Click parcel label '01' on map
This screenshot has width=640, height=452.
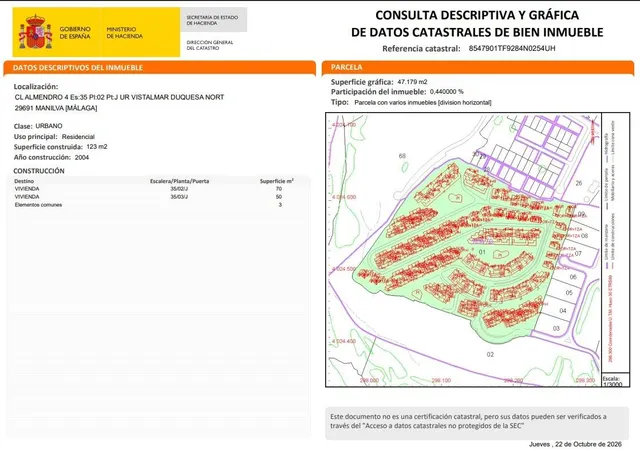pyautogui.click(x=482, y=252)
